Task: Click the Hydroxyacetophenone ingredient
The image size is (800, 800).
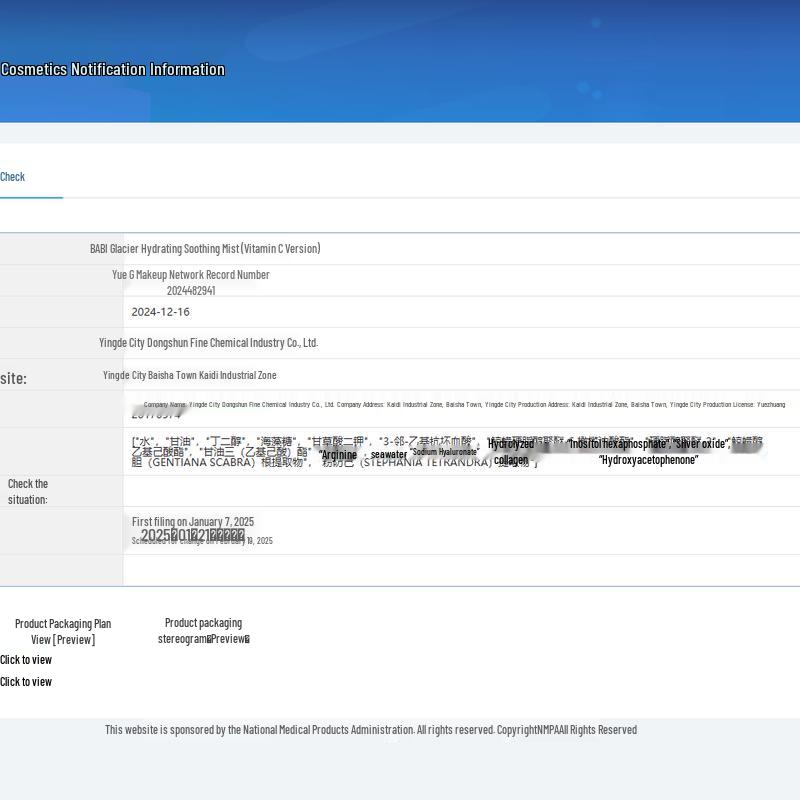Action: pos(648,460)
